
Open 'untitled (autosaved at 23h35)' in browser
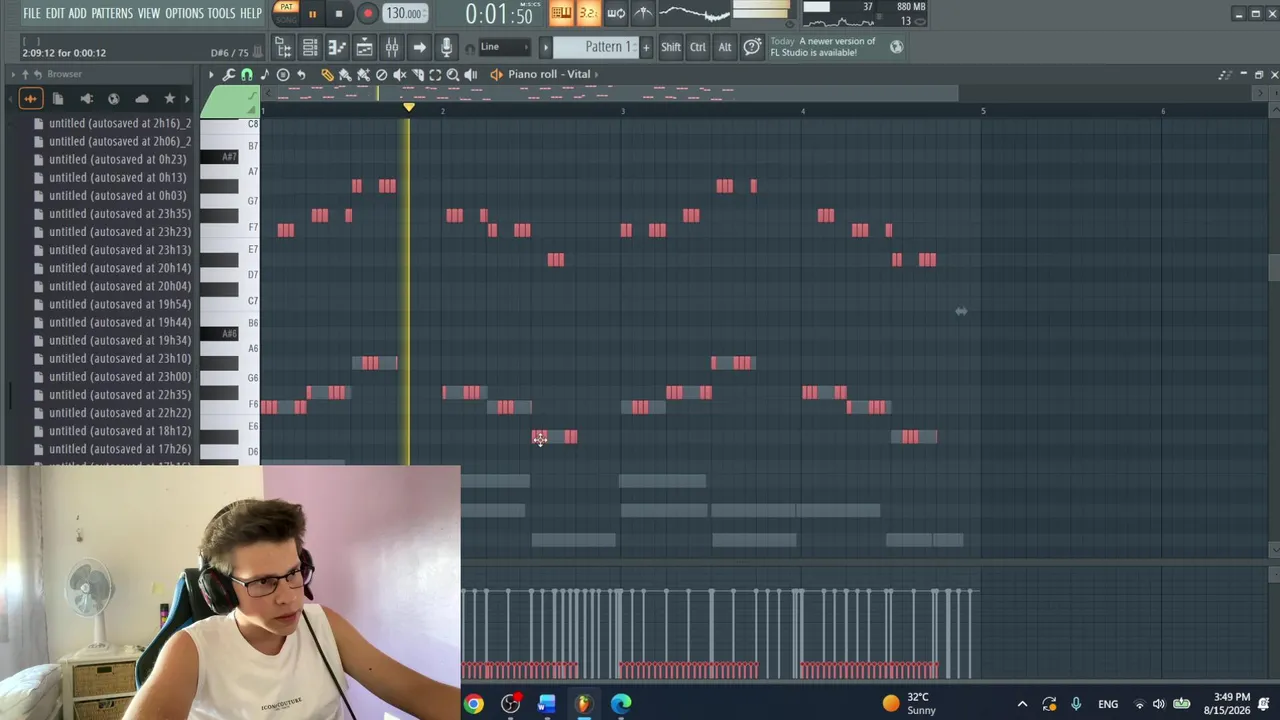(x=120, y=214)
